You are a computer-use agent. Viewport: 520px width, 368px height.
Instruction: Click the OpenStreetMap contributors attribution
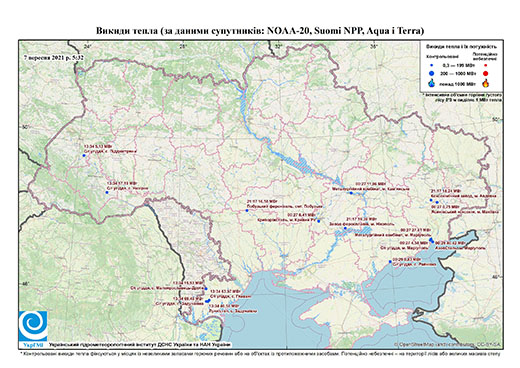(x=447, y=344)
